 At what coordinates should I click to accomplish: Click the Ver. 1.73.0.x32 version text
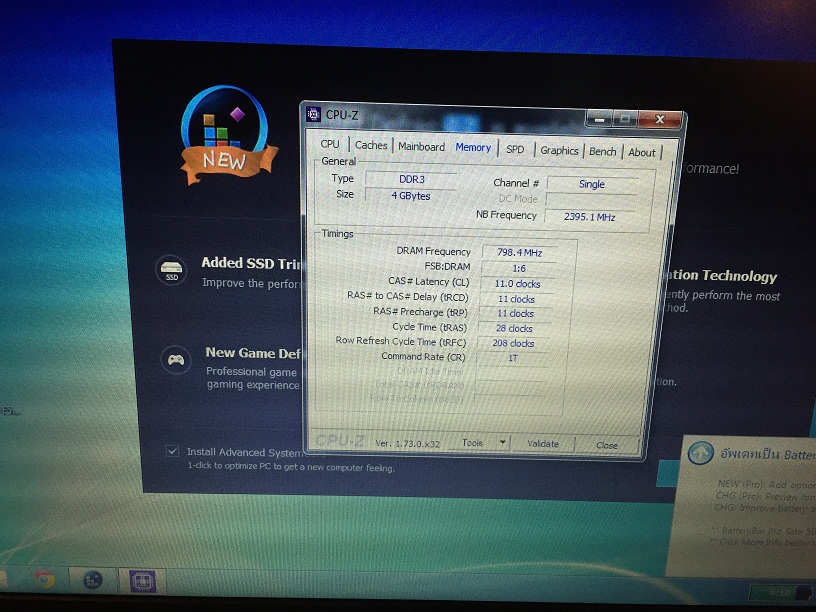pos(407,443)
